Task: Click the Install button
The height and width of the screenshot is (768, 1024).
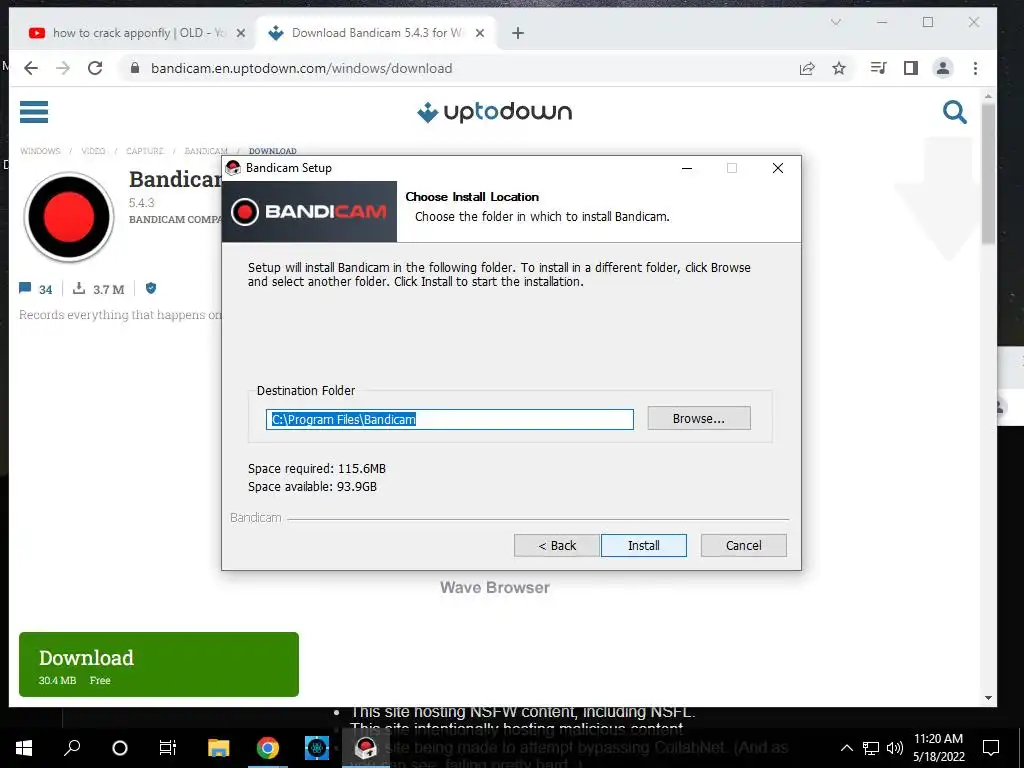Action: [643, 545]
